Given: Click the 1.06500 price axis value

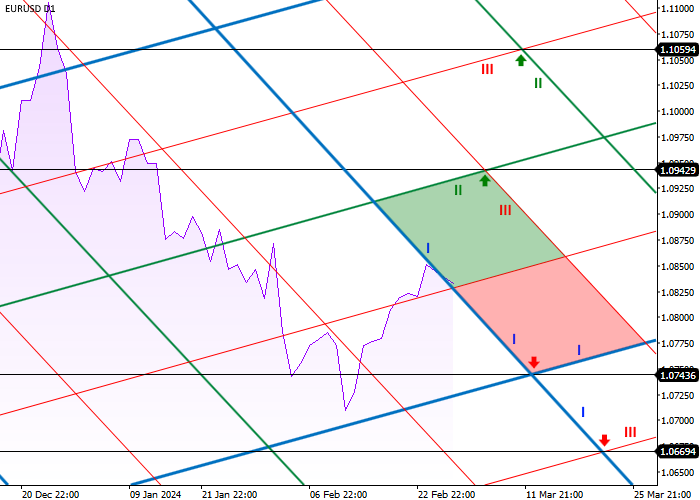Looking at the screenshot, I should point(678,473).
